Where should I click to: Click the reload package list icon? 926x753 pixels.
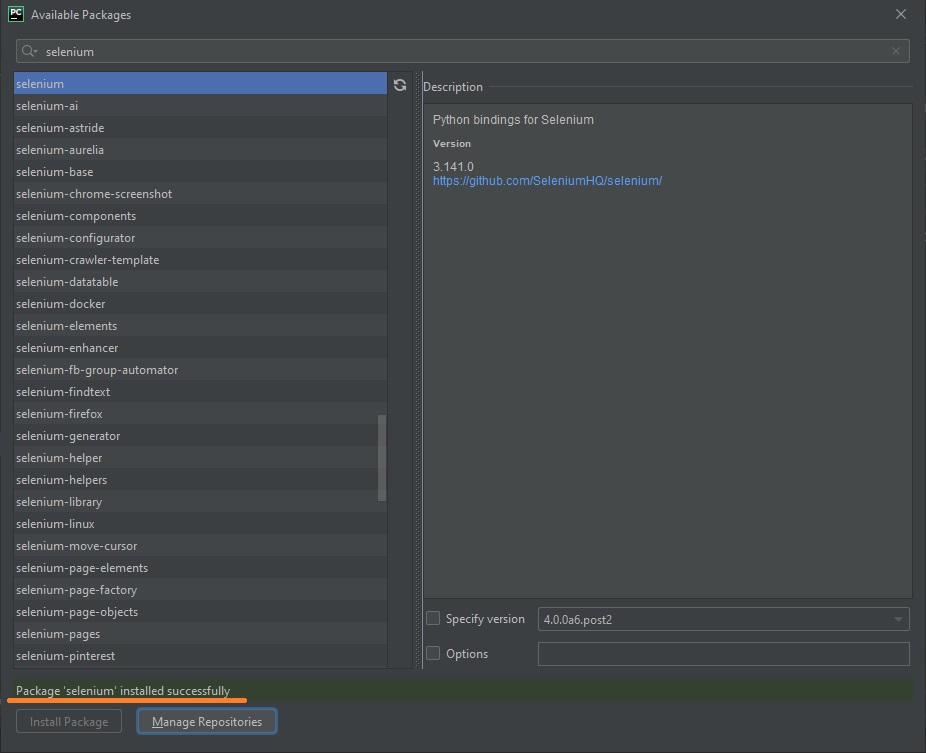[x=400, y=85]
